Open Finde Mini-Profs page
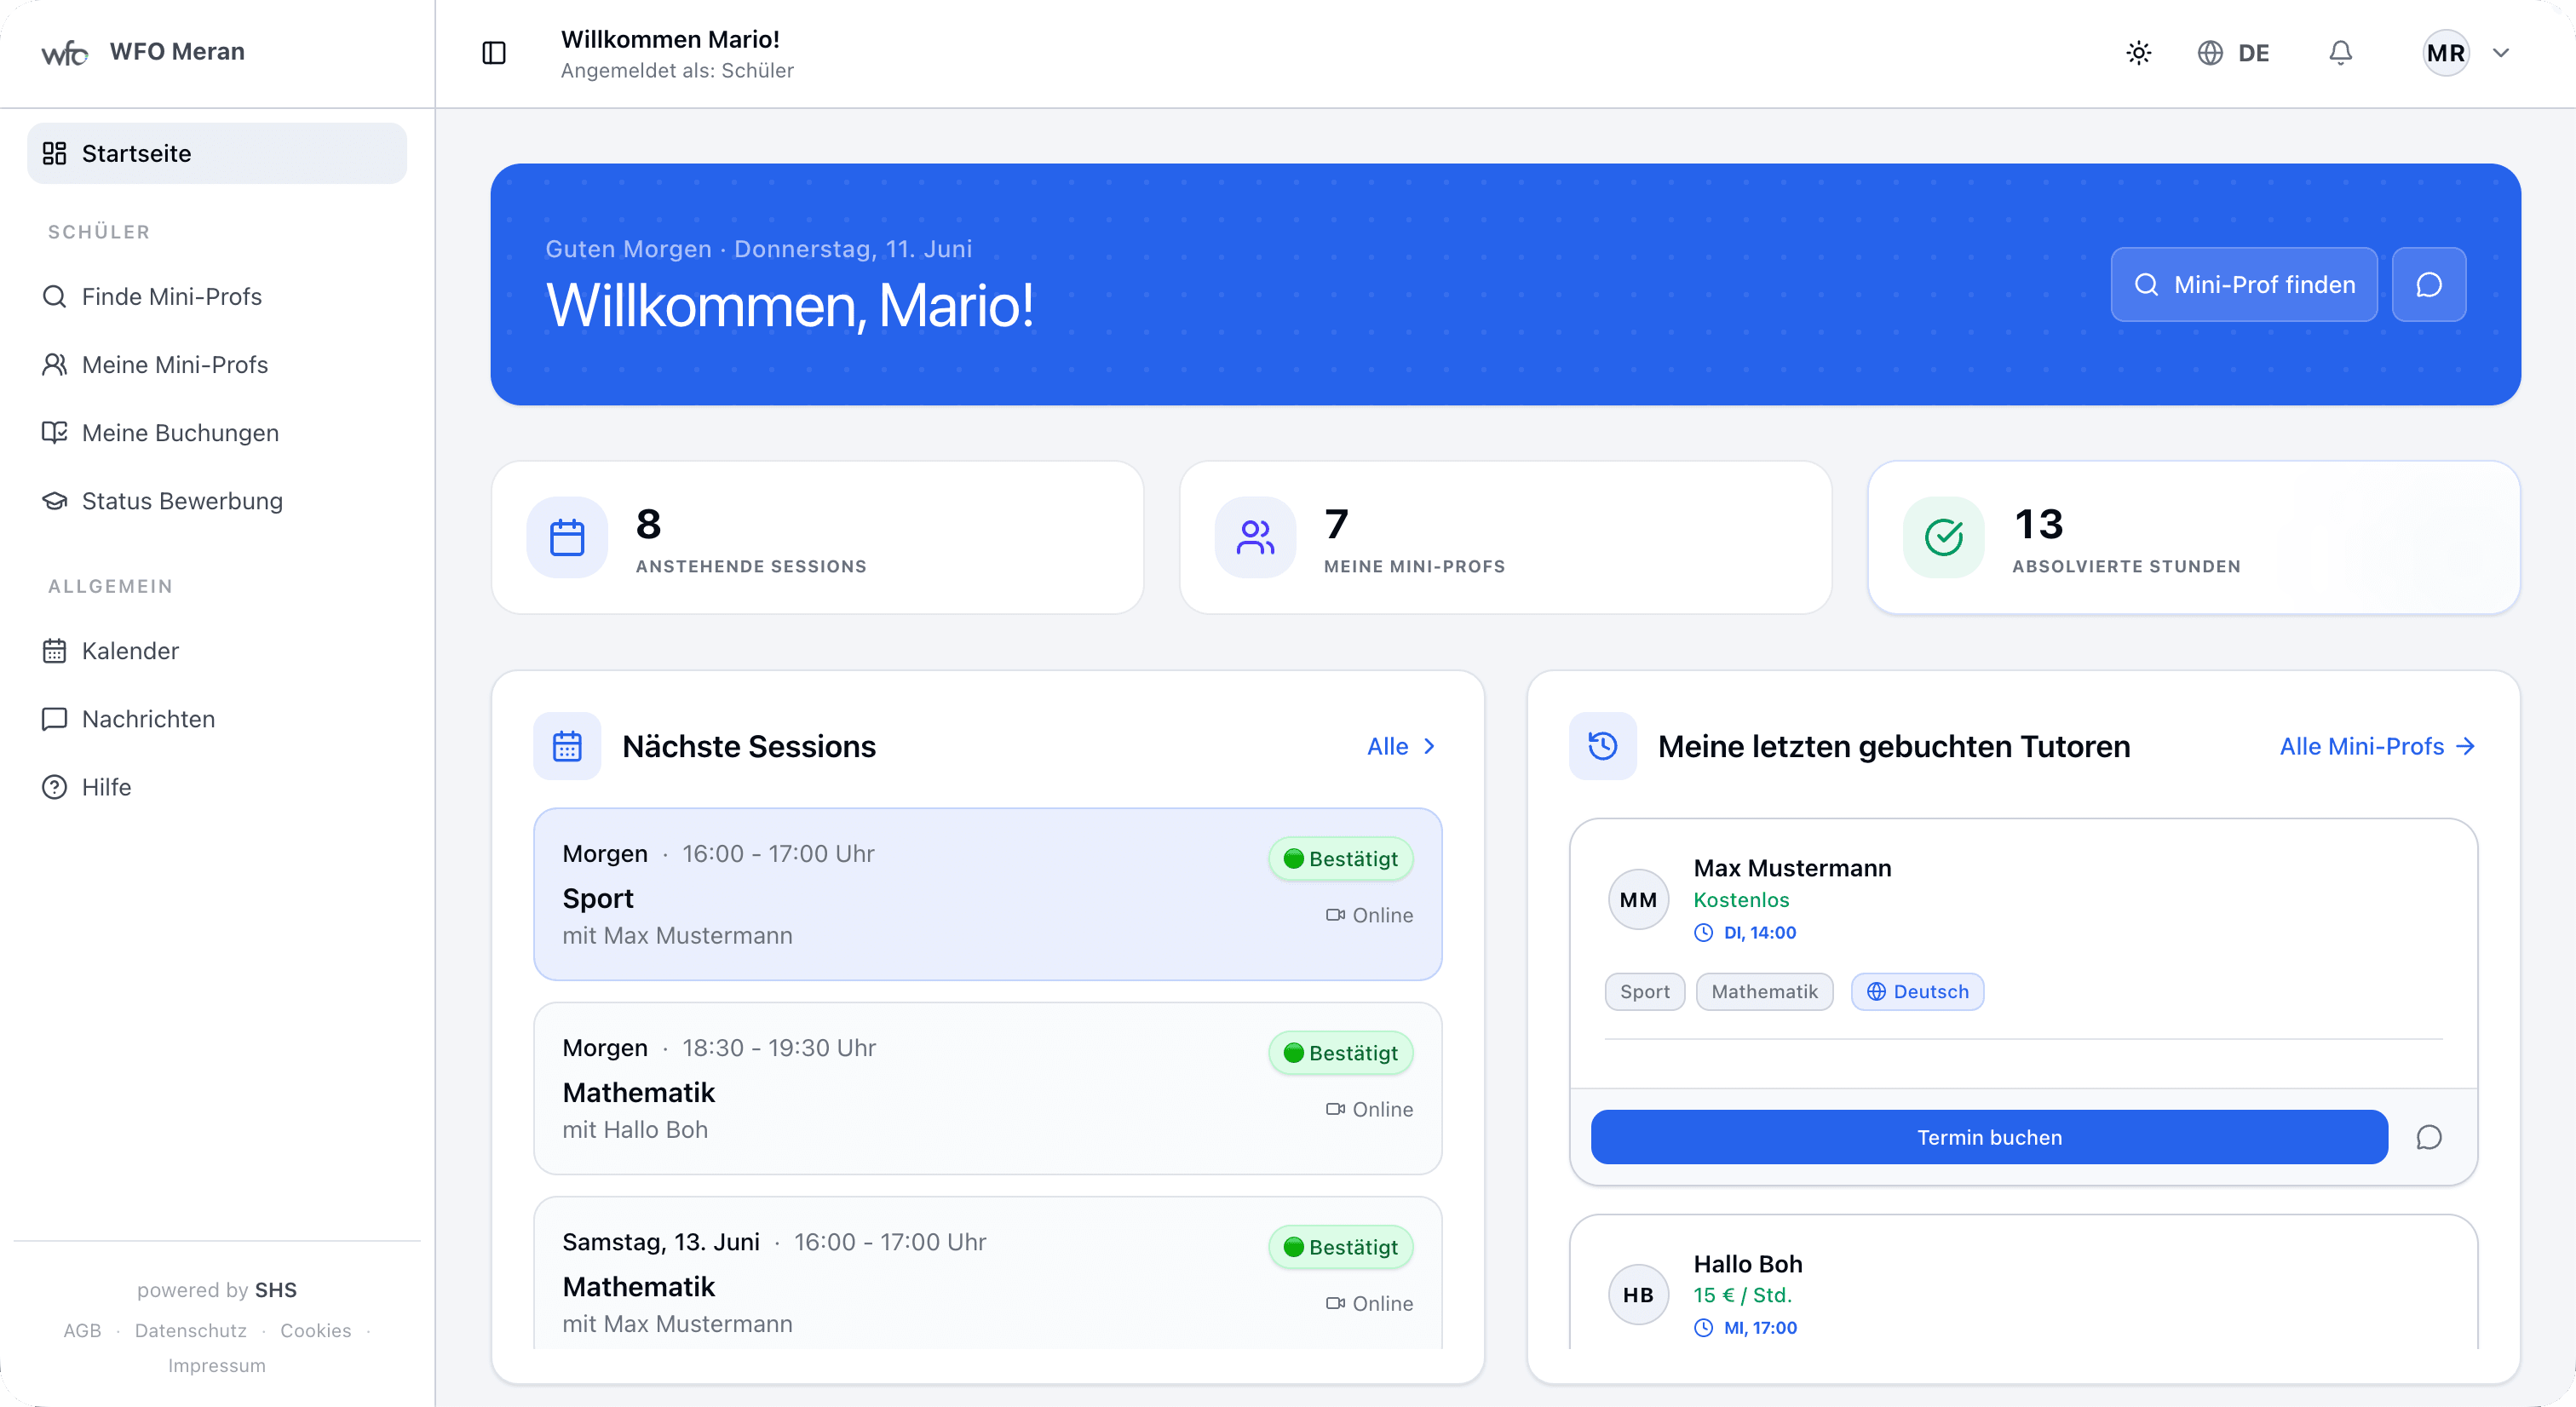 pos(216,296)
